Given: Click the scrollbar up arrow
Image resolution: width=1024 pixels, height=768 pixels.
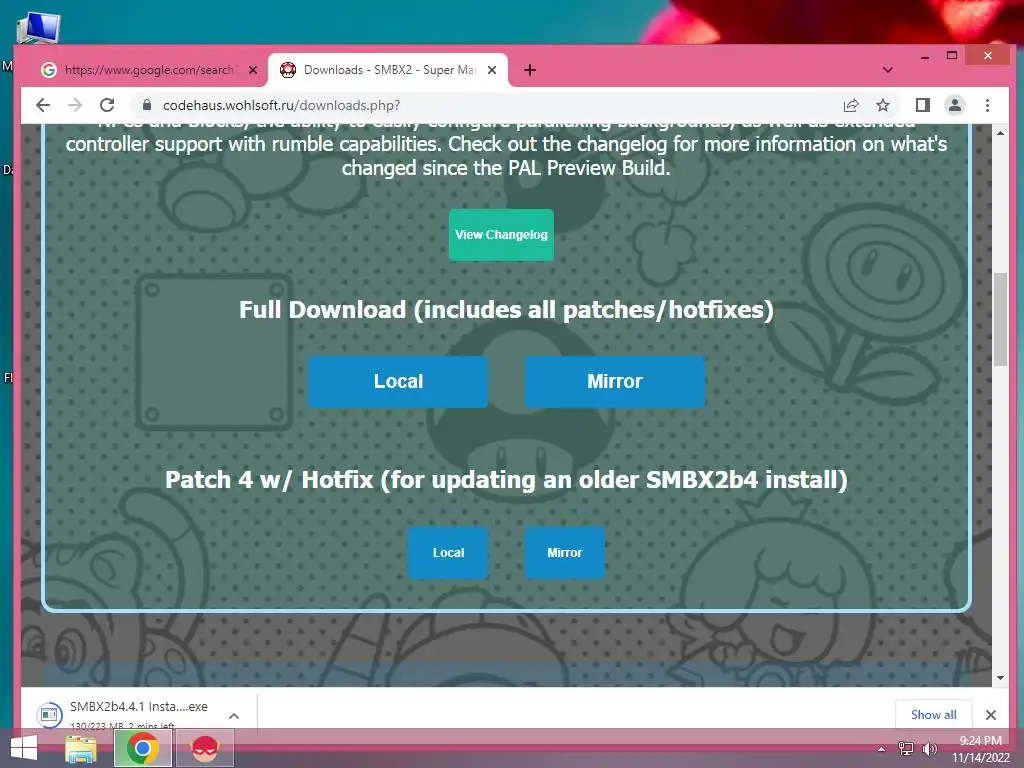Looking at the screenshot, I should coord(1000,133).
